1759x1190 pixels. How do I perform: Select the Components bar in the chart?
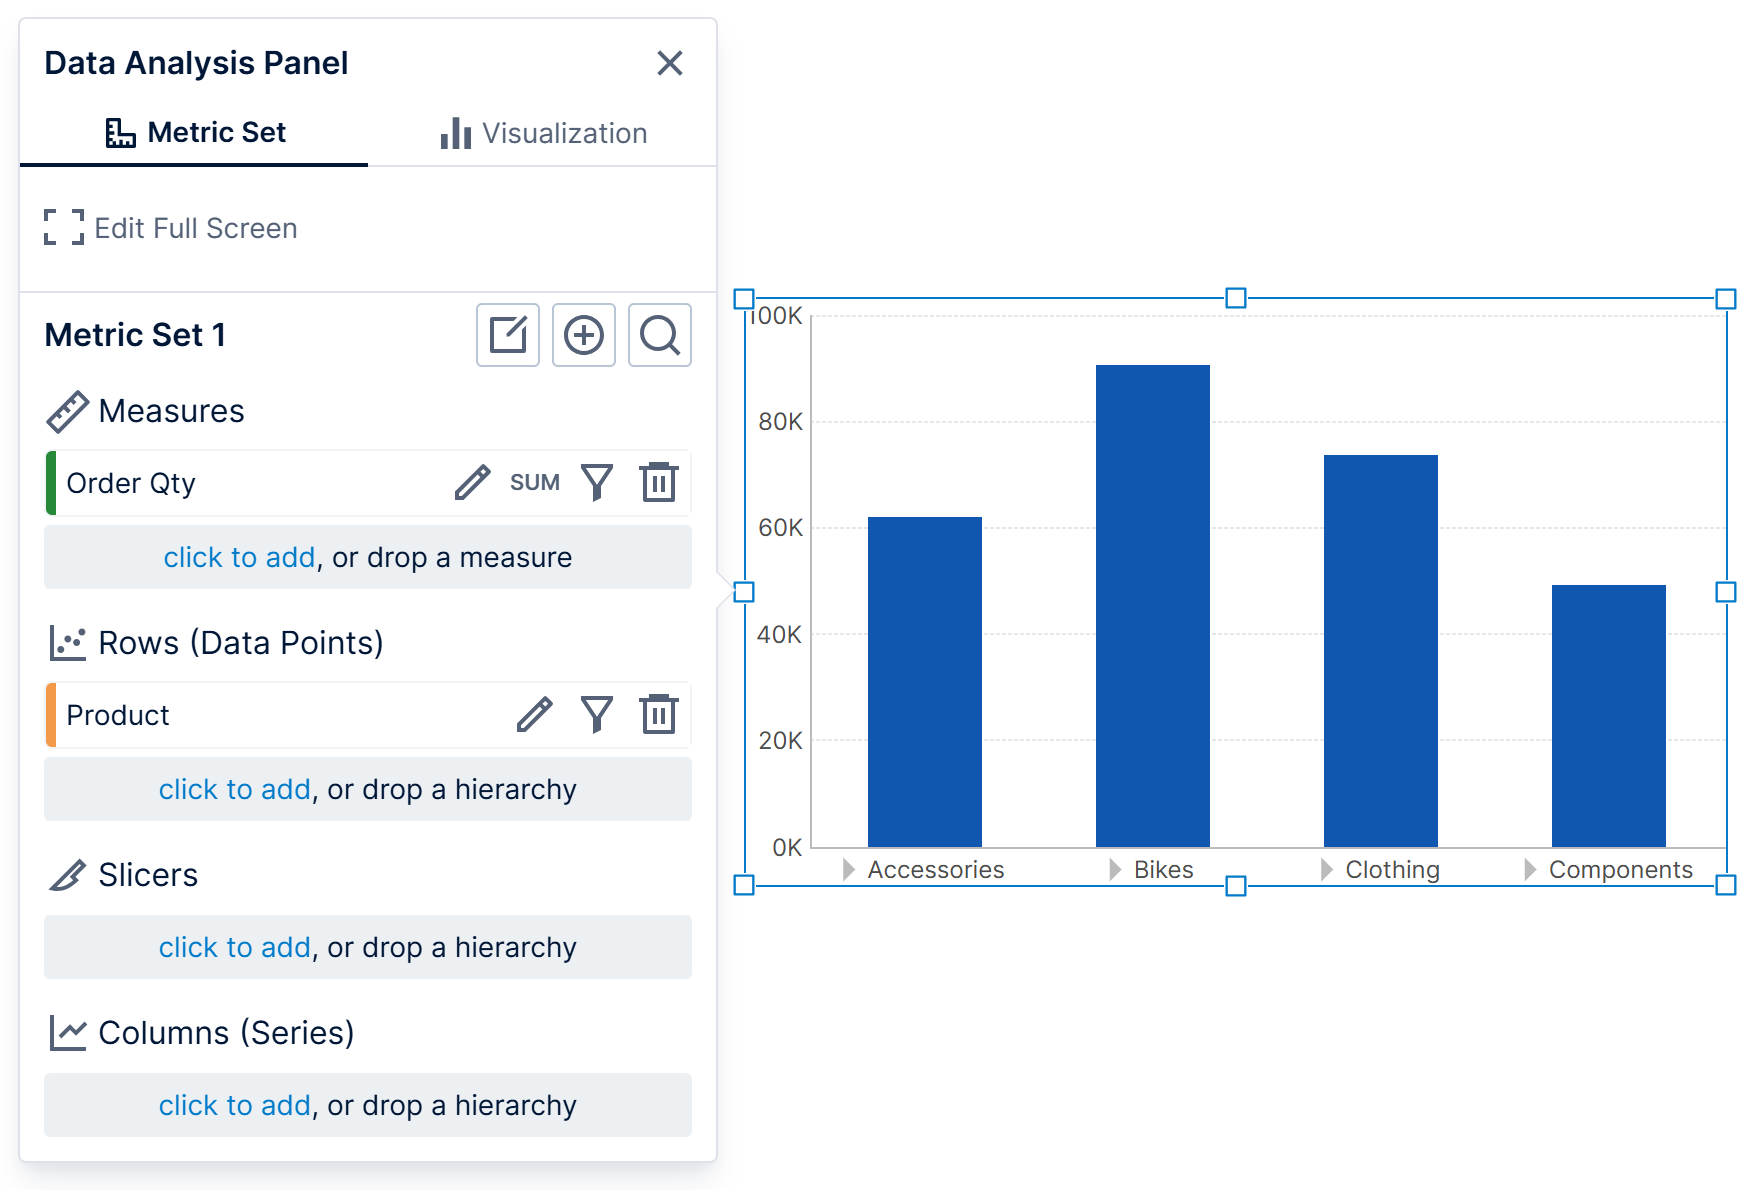coord(1609,716)
